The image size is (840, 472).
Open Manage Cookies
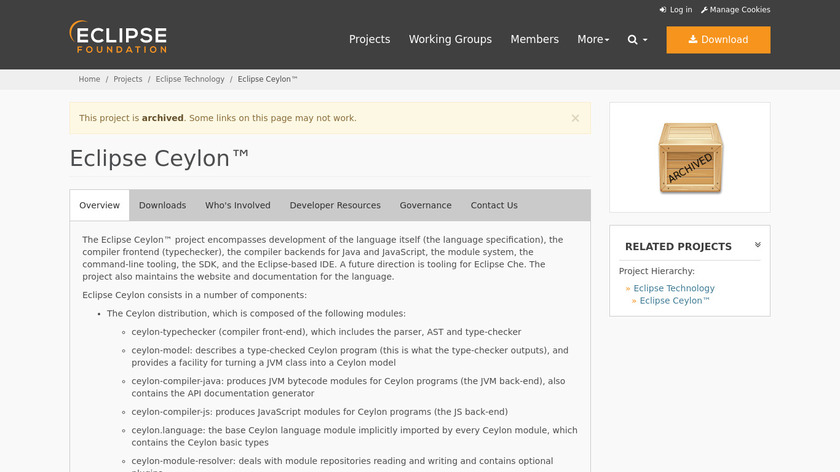pyautogui.click(x=735, y=10)
